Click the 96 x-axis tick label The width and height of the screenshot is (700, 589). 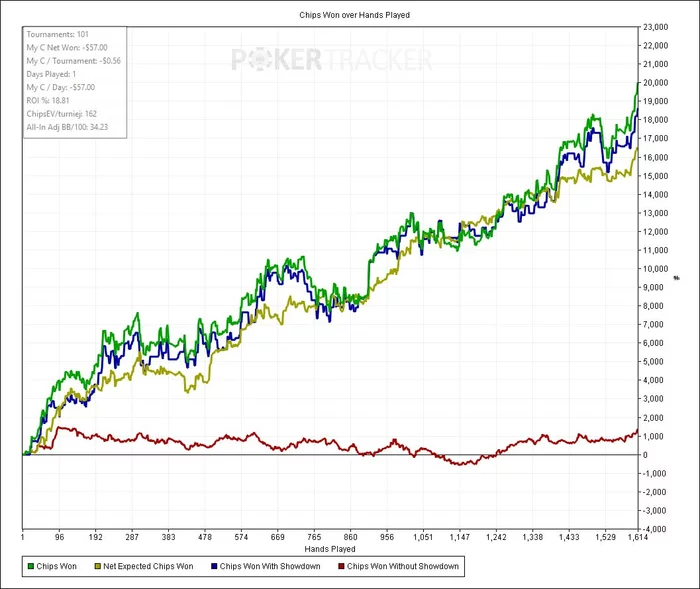[x=59, y=537]
